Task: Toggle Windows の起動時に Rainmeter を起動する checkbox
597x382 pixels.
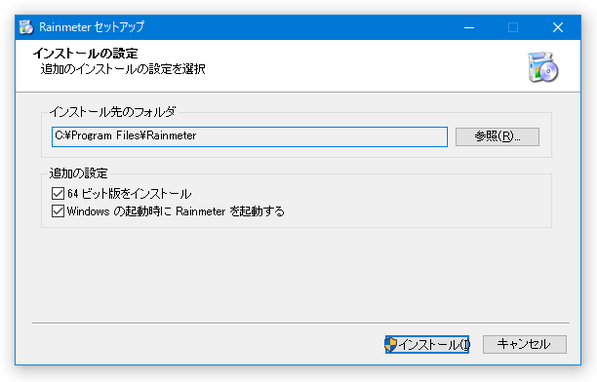Action: pyautogui.click(x=58, y=211)
